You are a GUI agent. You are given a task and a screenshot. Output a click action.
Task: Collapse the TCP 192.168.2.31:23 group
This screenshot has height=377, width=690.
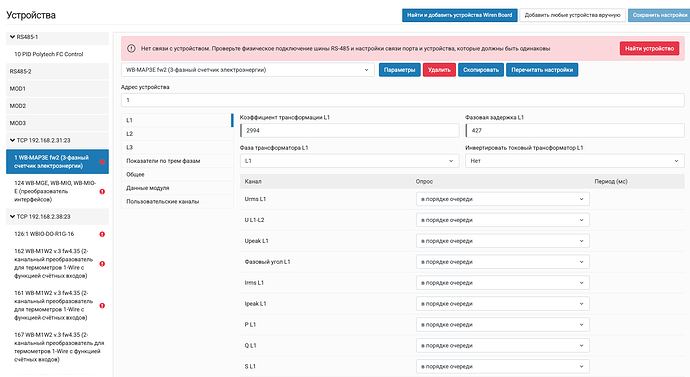pyautogui.click(x=12, y=140)
